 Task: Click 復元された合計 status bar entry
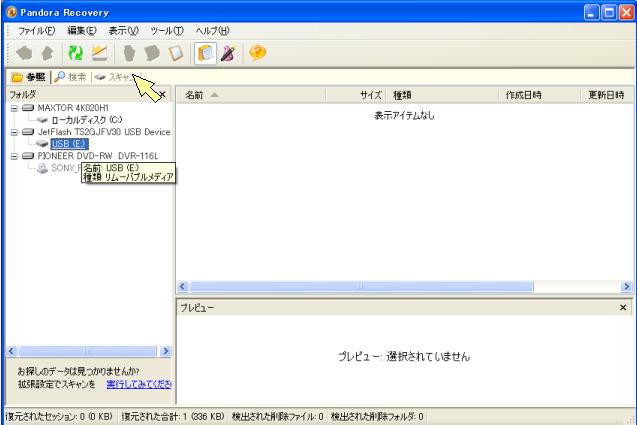pos(173,416)
